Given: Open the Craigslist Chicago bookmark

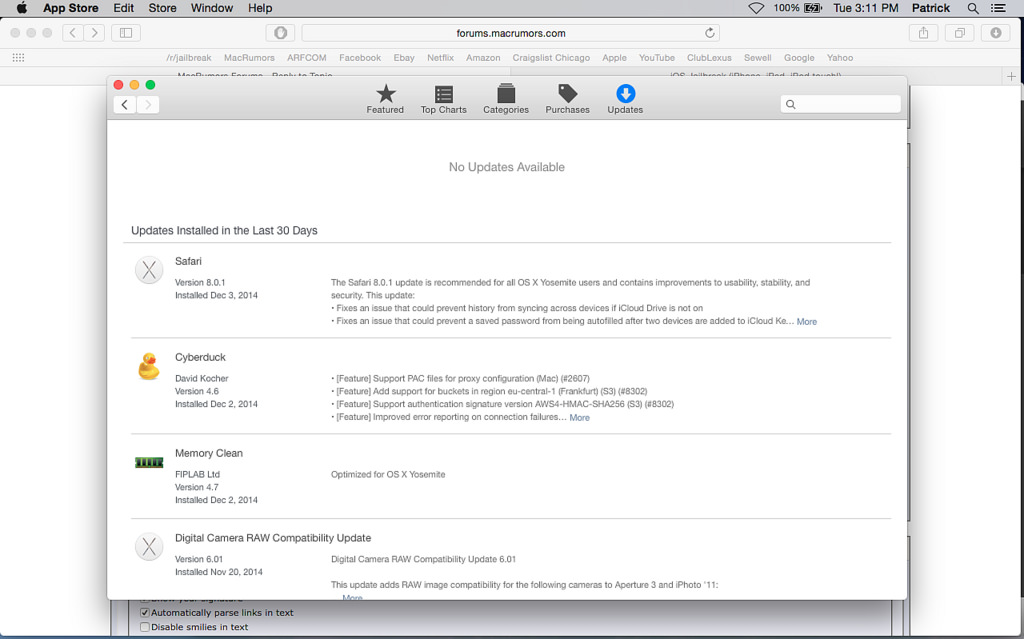Looking at the screenshot, I should (551, 57).
